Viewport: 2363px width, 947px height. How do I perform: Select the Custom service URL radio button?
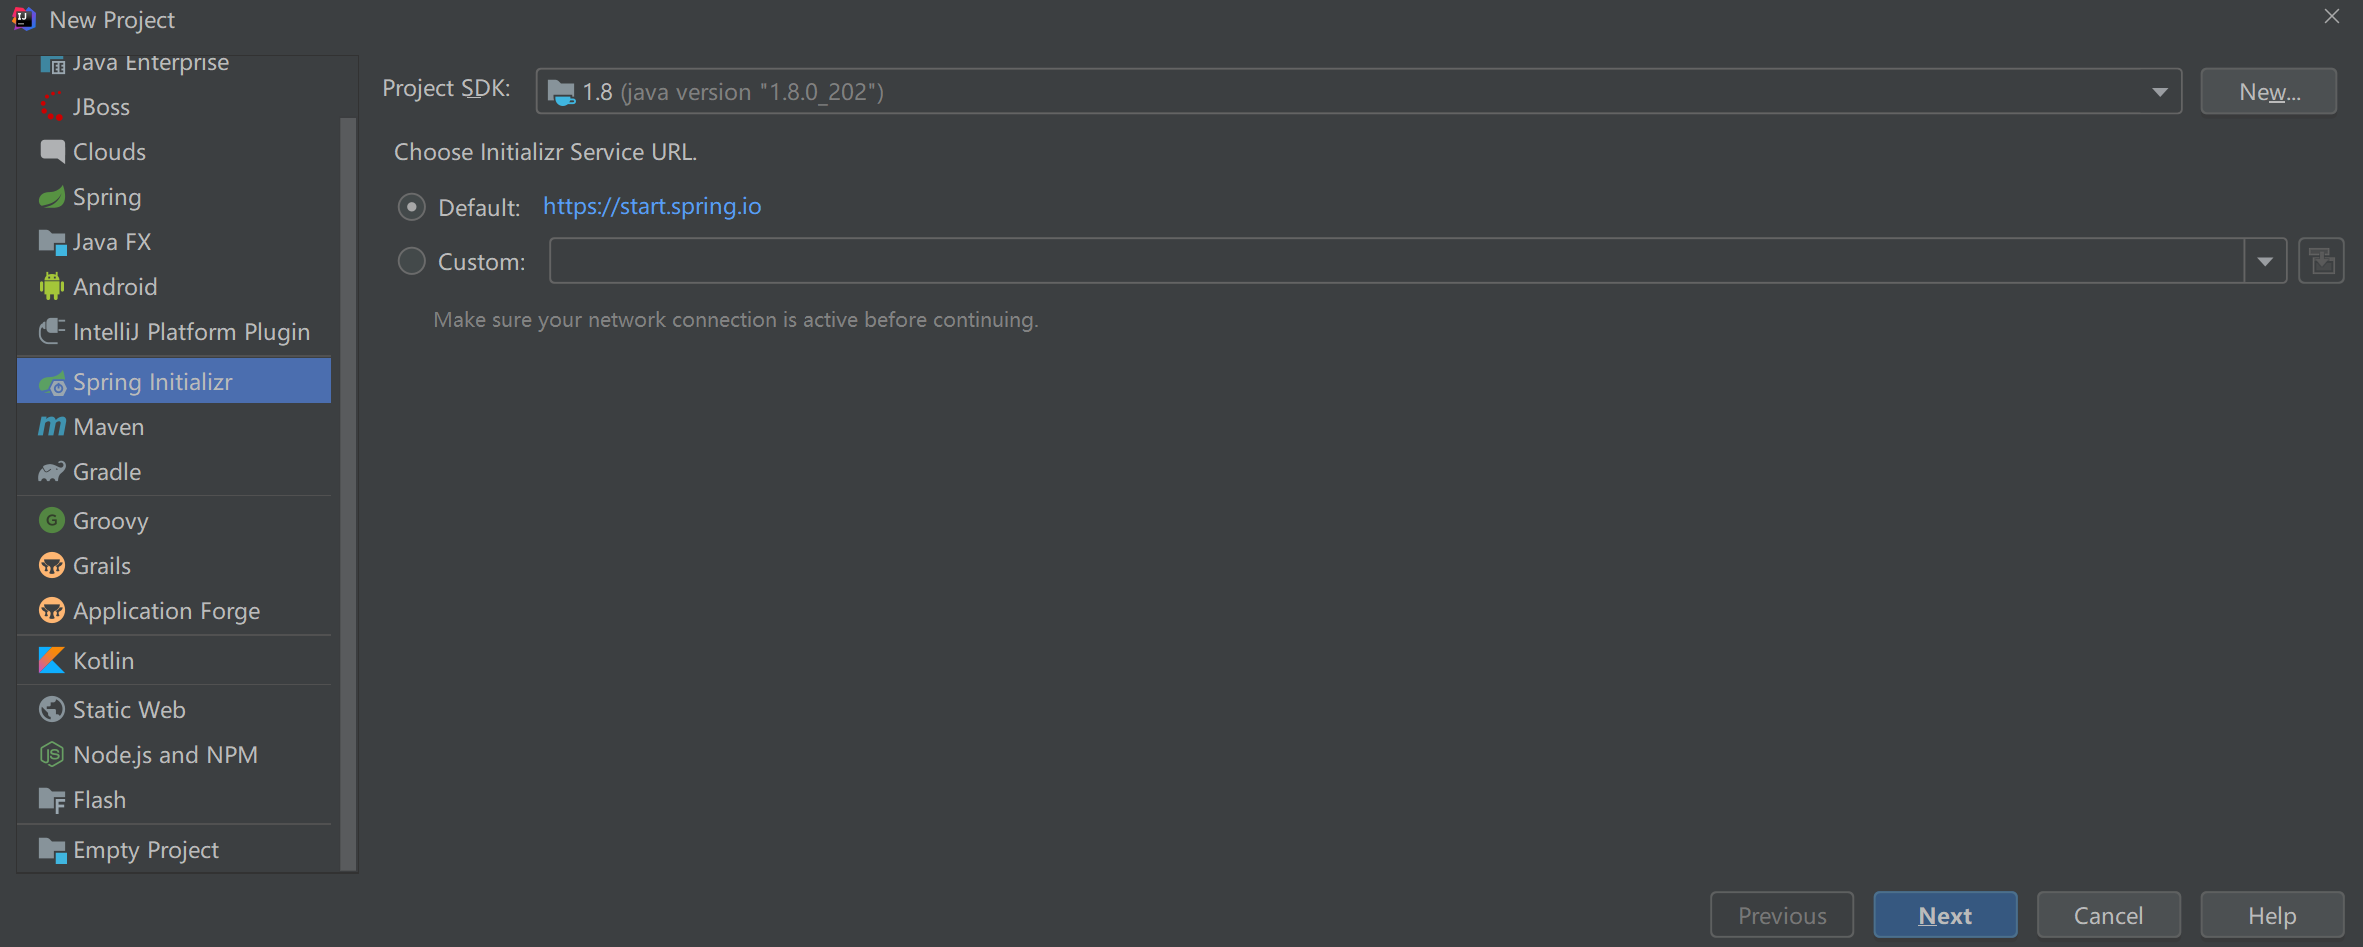[x=411, y=262]
